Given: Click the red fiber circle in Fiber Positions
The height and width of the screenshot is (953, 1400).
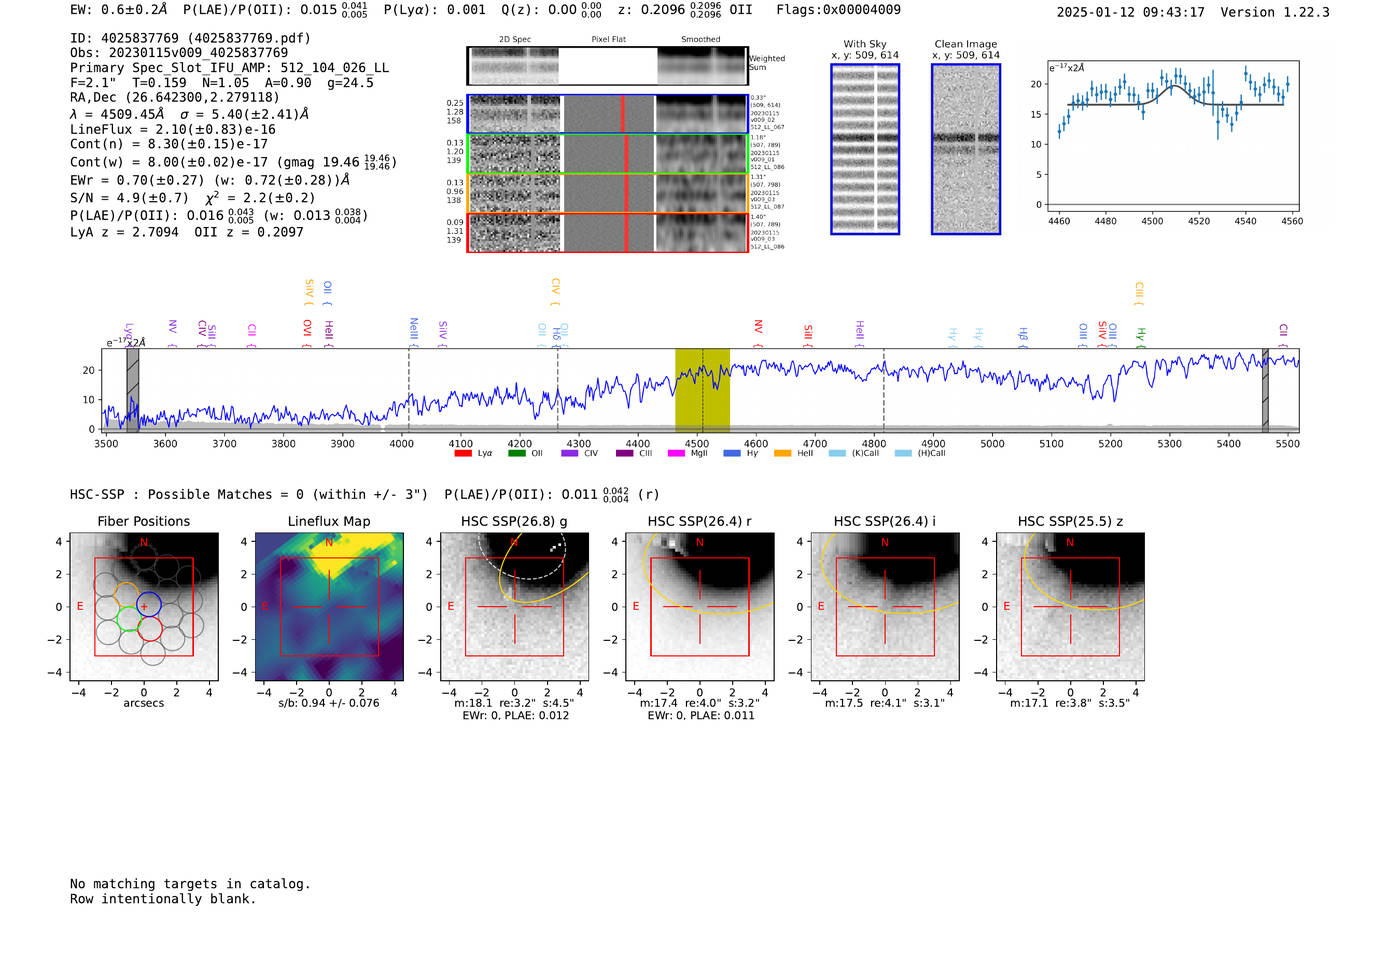Looking at the screenshot, I should click(x=150, y=628).
